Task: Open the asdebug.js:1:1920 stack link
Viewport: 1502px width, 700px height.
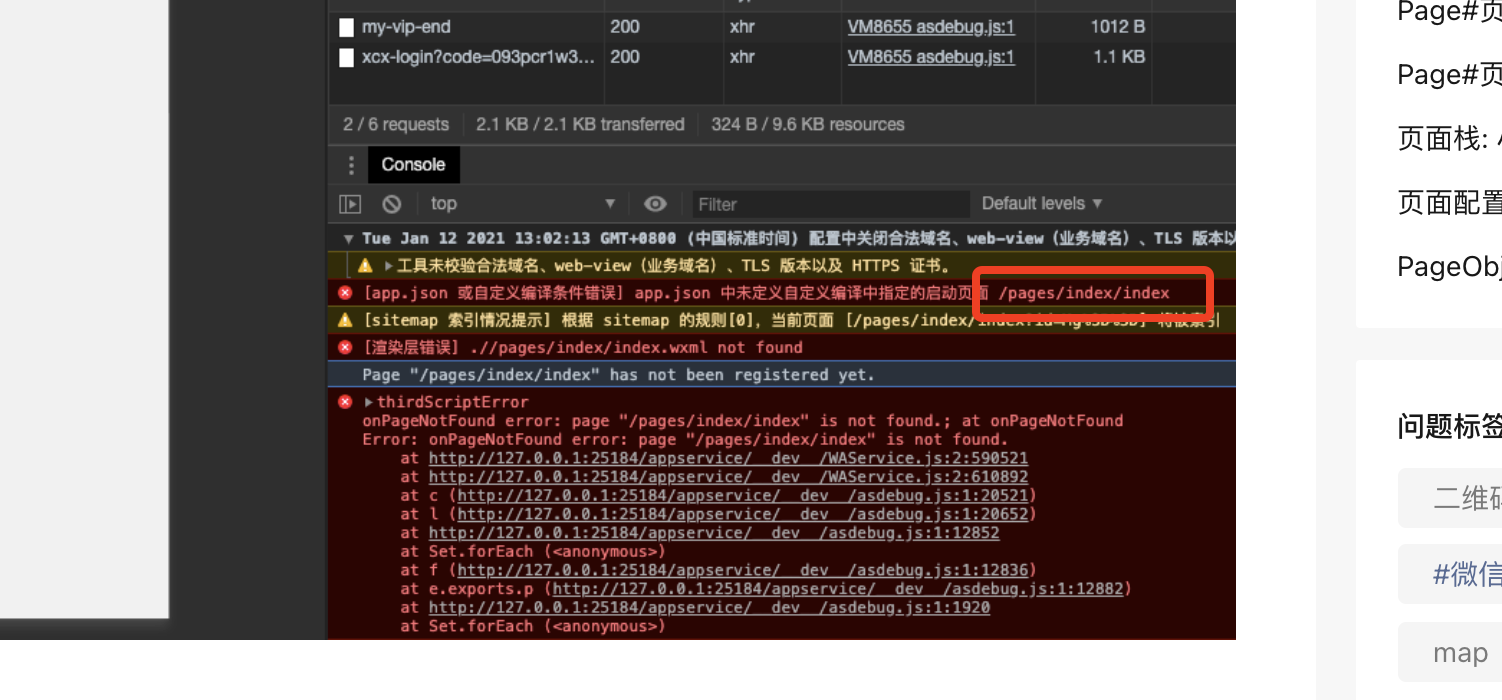Action: coord(709,607)
